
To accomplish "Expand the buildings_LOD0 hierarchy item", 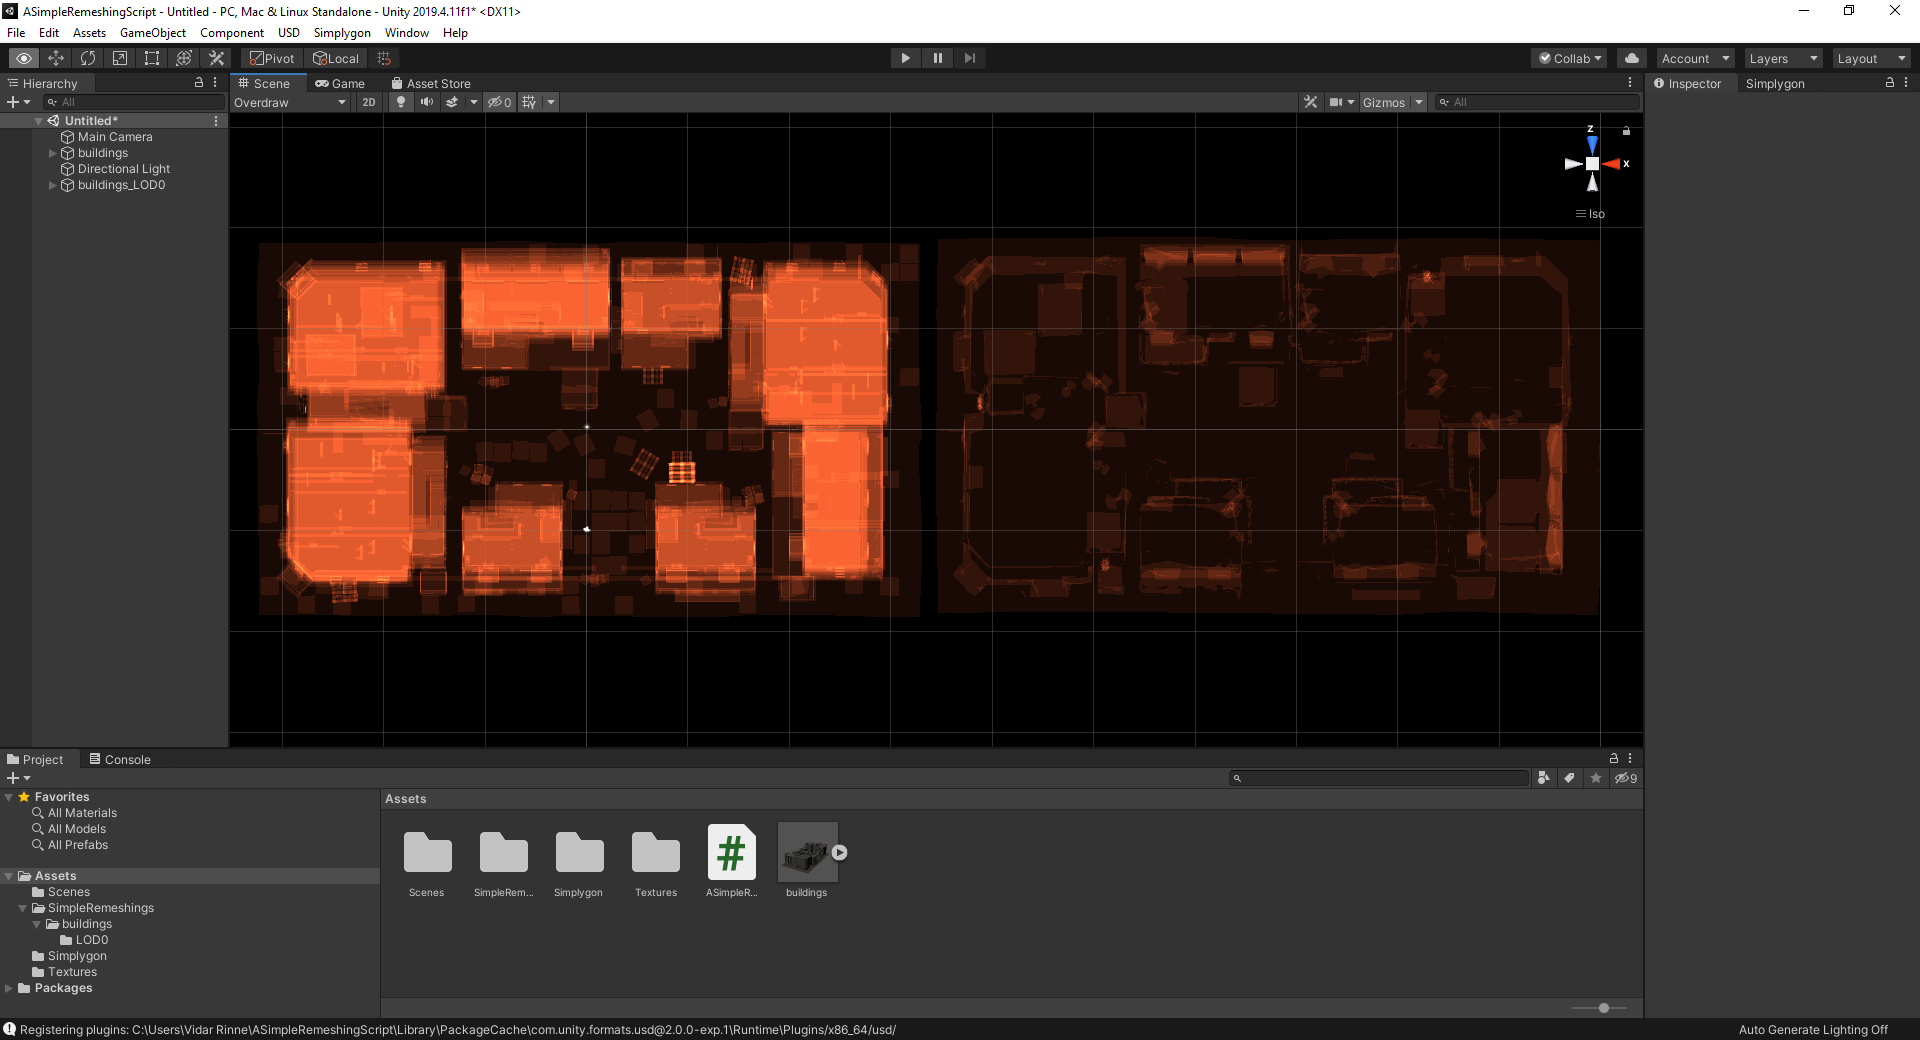I will [x=51, y=185].
